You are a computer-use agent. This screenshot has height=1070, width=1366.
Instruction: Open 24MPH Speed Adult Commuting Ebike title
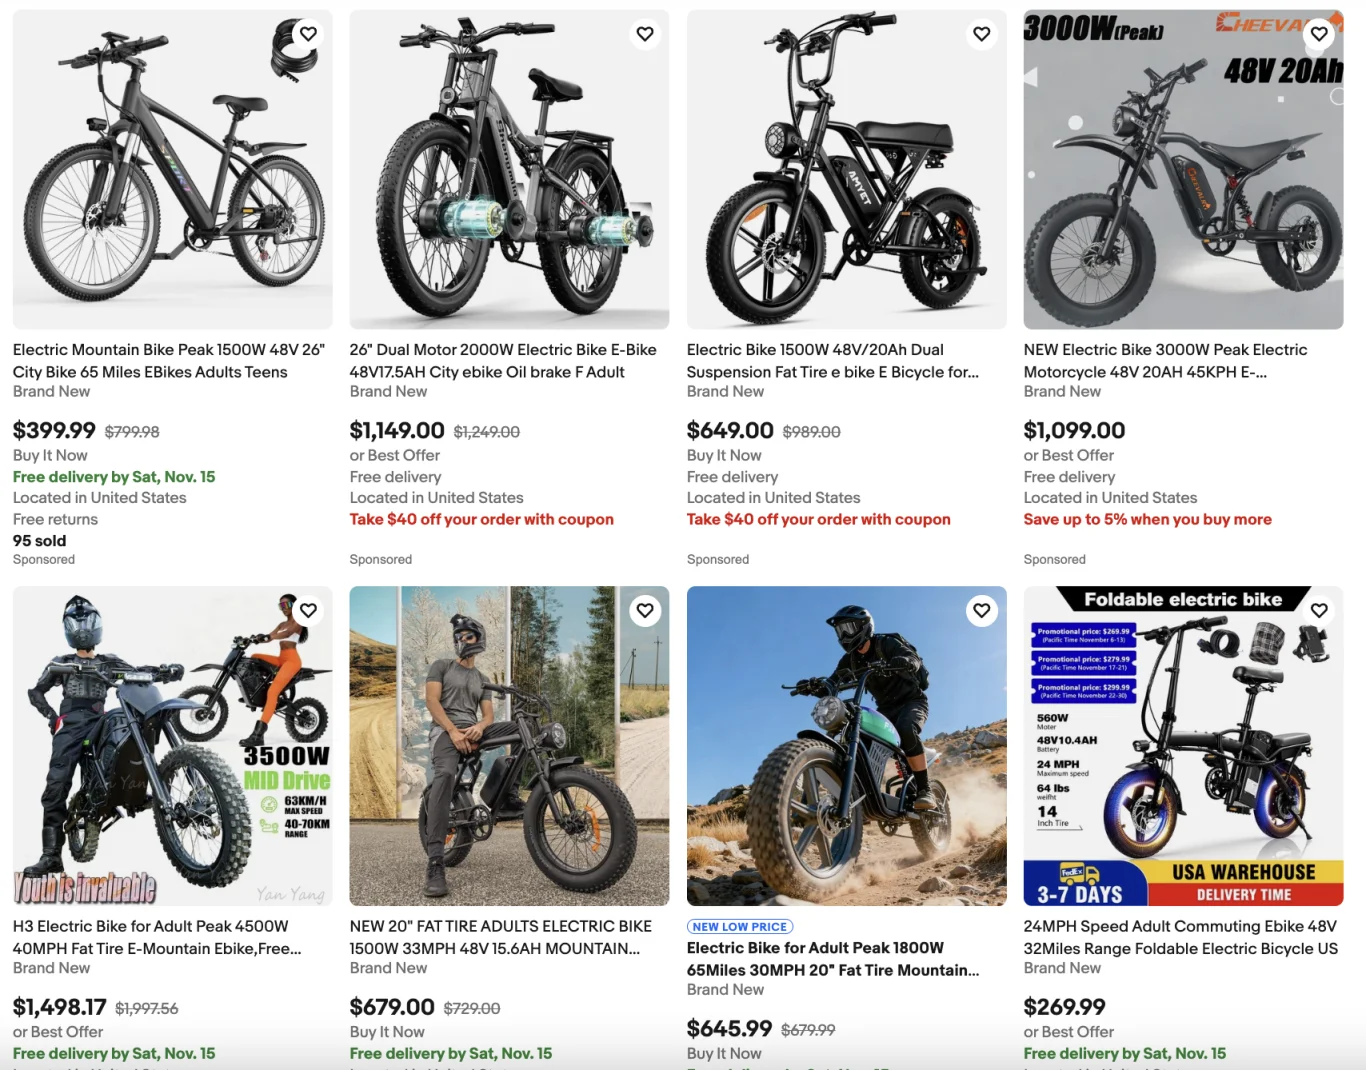click(1180, 937)
